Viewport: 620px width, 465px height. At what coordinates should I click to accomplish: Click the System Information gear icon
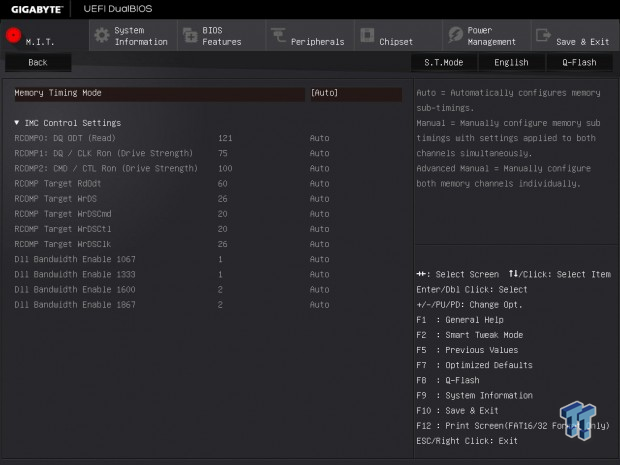[x=102, y=35]
